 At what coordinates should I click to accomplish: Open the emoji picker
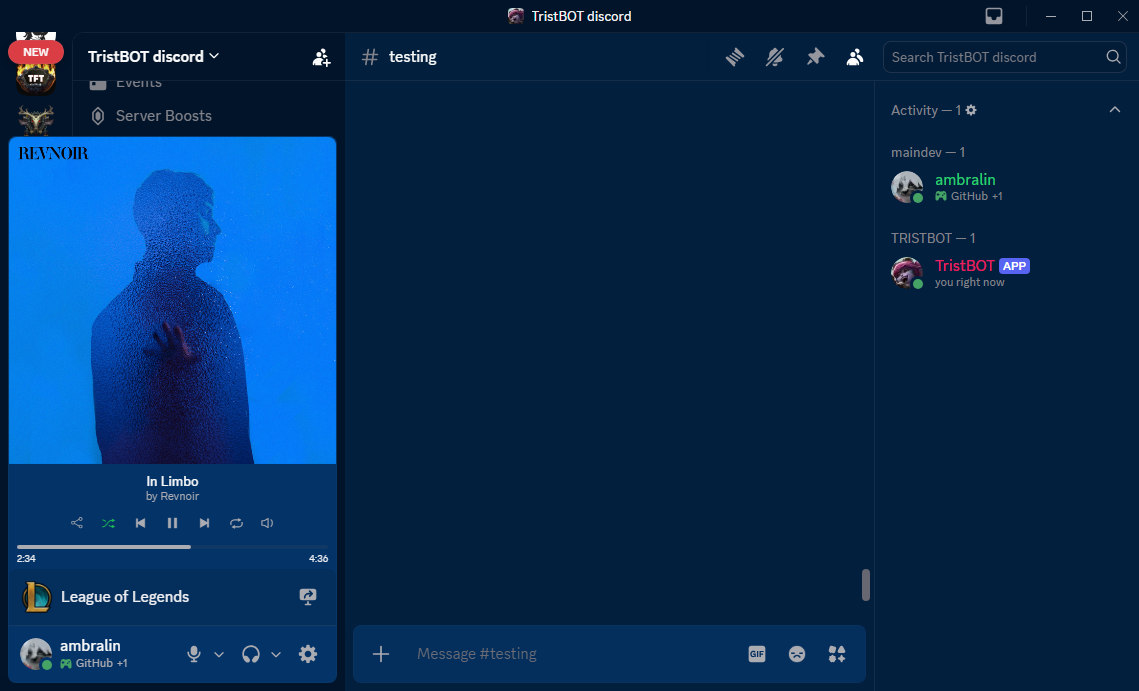[797, 654]
